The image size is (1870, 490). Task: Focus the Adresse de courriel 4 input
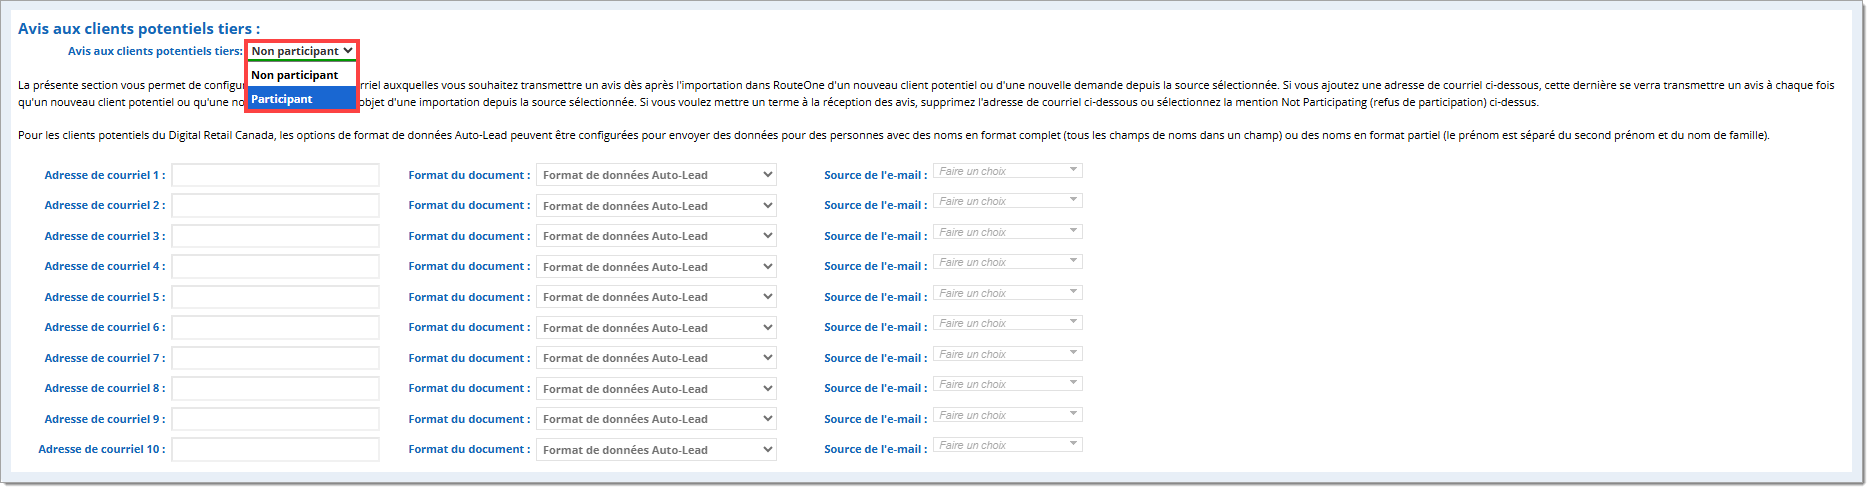pos(275,267)
